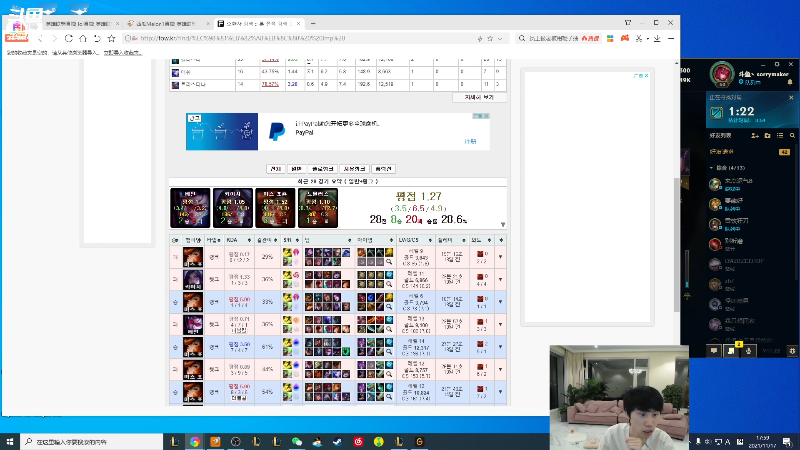Expand the second match row arrow

point(500,280)
